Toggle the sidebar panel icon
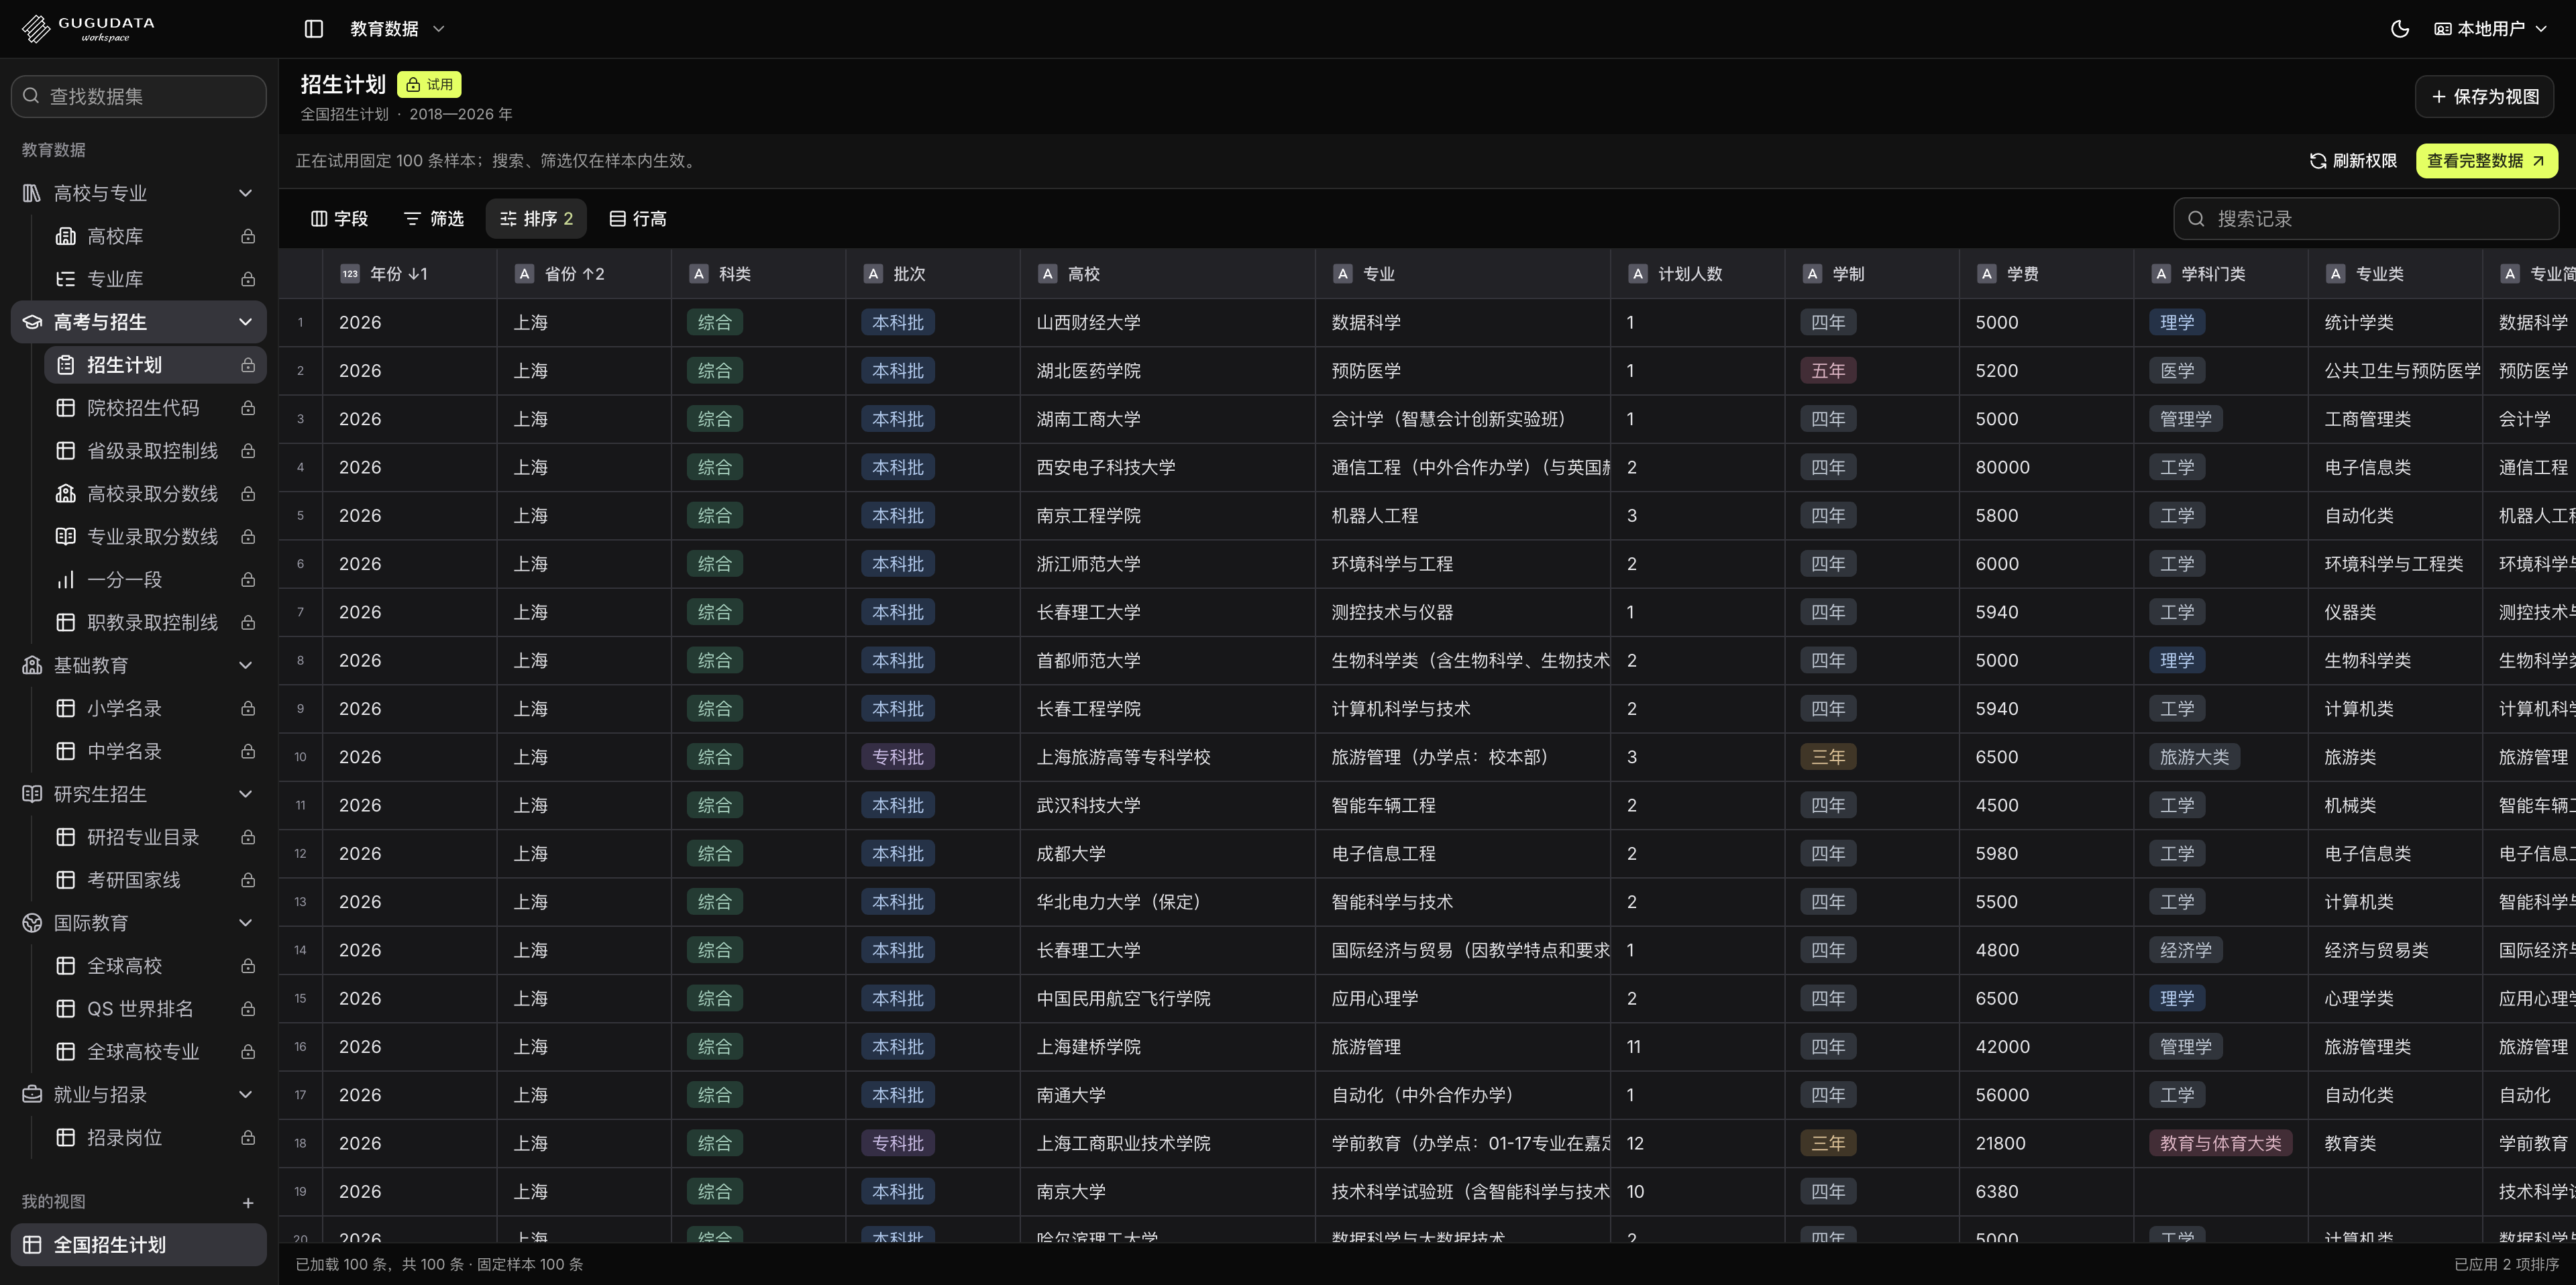Viewport: 2576px width, 1285px height. 313,29
